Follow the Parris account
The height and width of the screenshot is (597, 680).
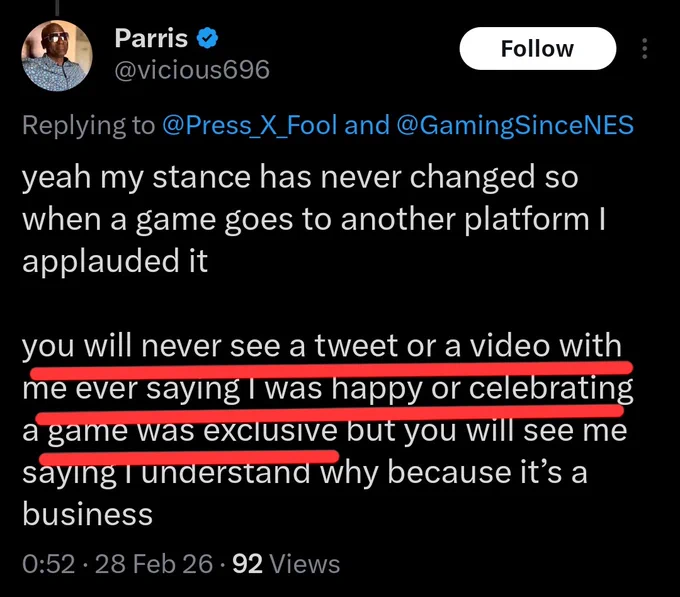(538, 49)
